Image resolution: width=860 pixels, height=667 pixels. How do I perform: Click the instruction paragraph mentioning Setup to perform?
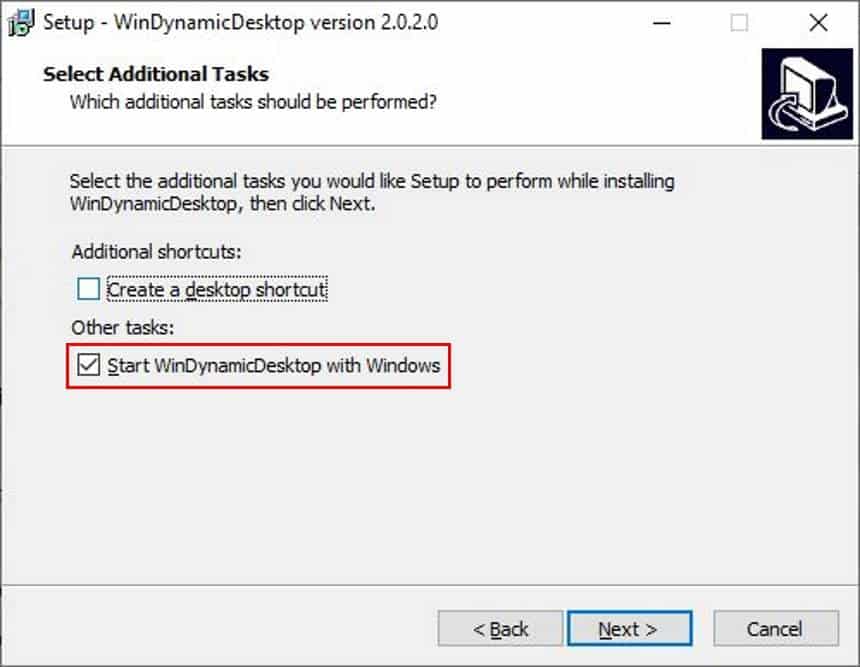pyautogui.click(x=372, y=193)
